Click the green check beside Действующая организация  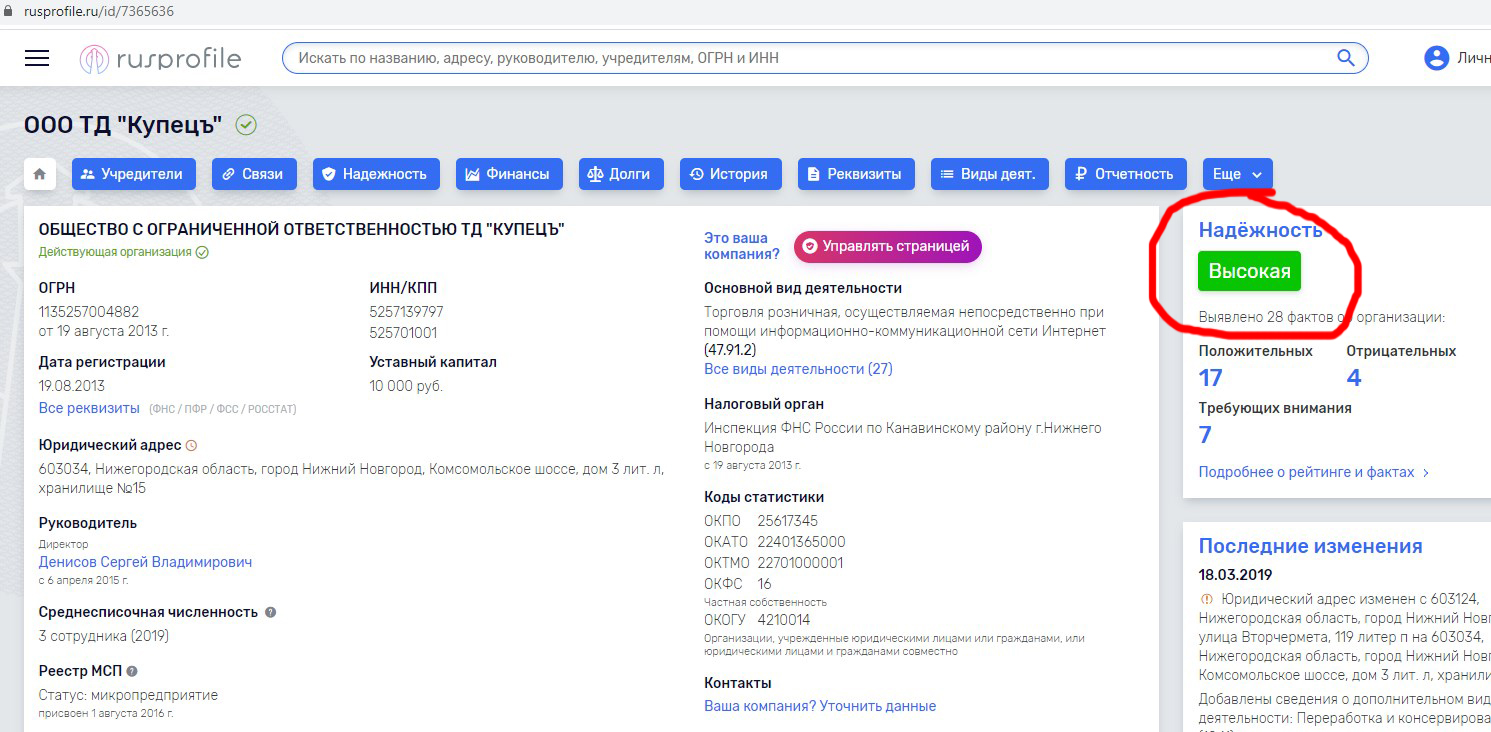coord(202,252)
